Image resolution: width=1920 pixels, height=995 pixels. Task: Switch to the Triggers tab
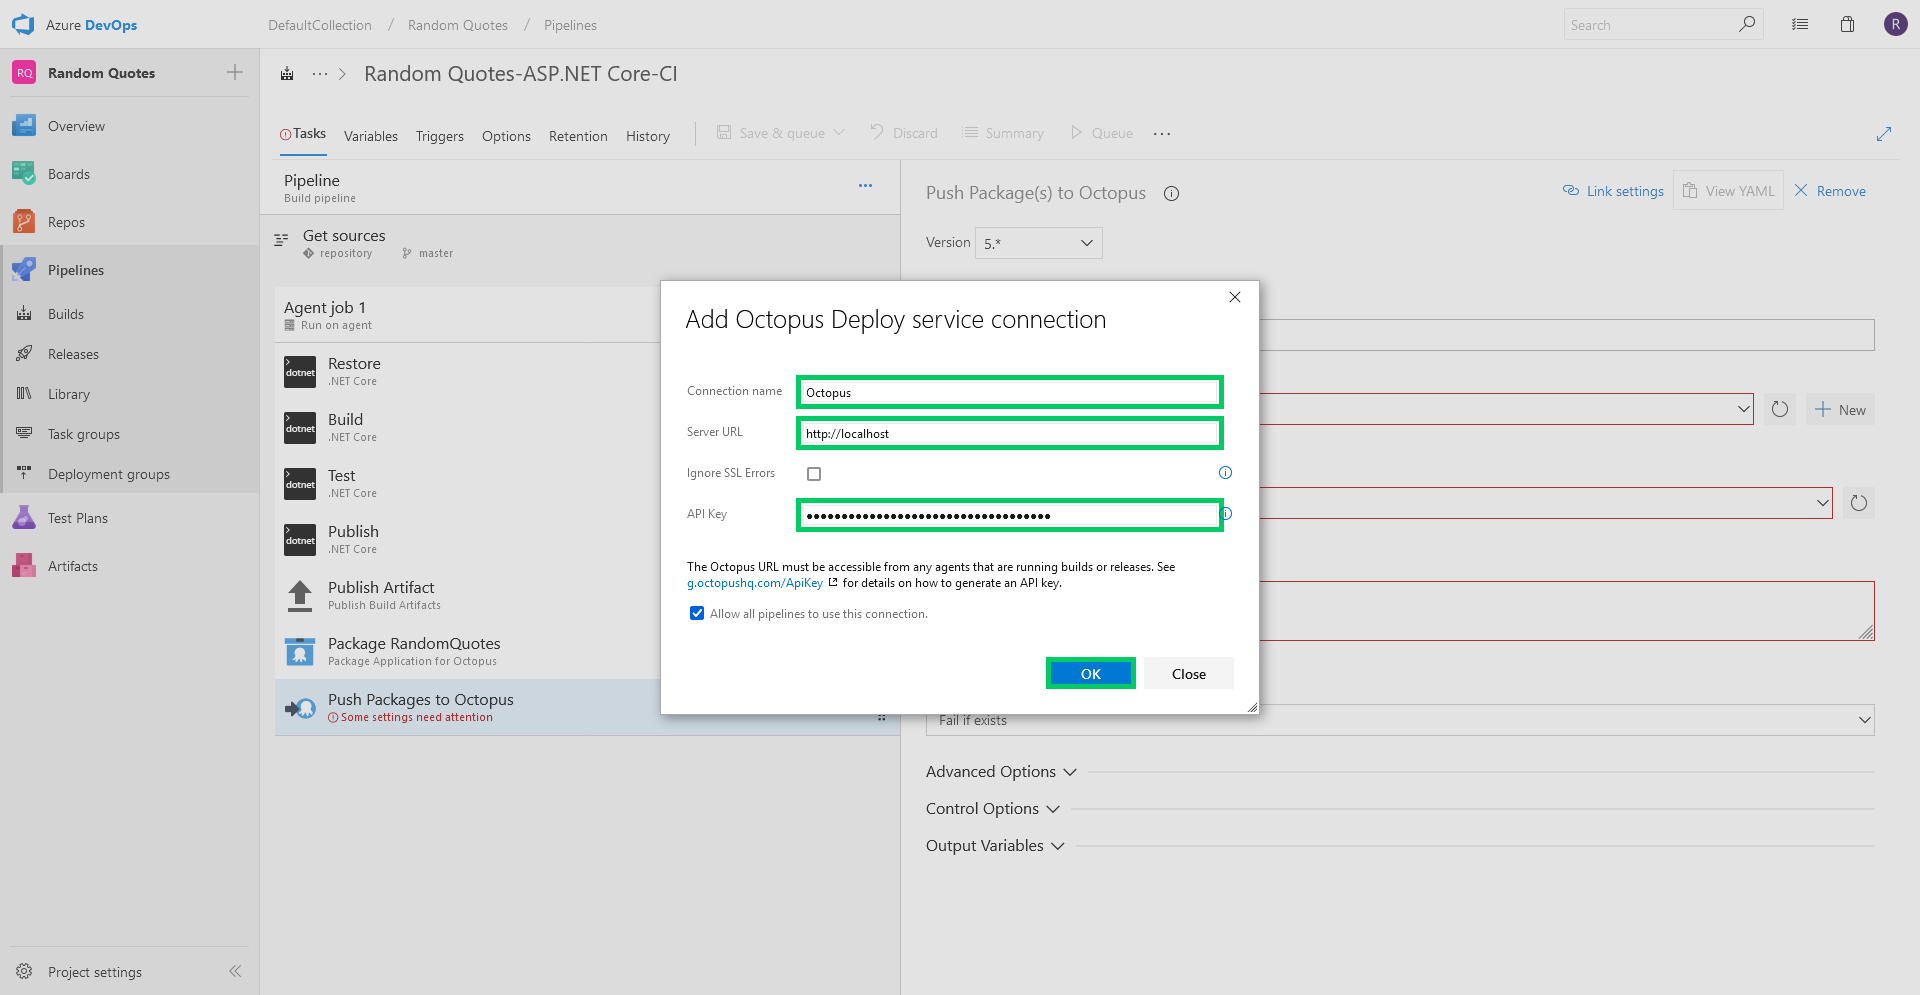pos(440,136)
